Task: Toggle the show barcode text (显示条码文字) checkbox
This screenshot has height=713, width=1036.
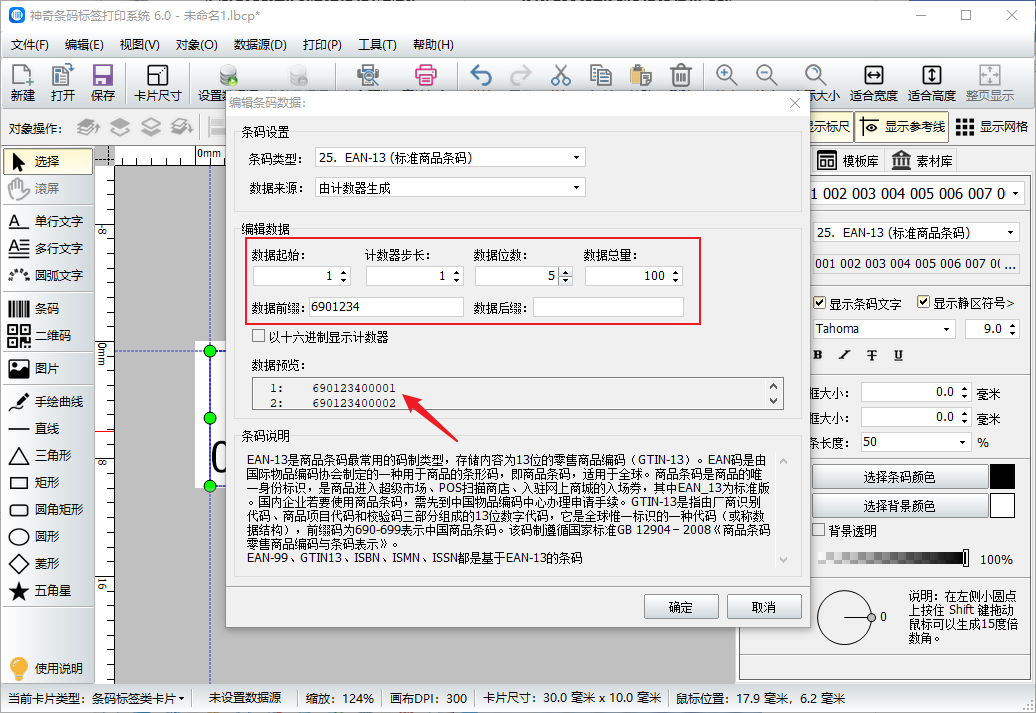Action: [x=820, y=303]
